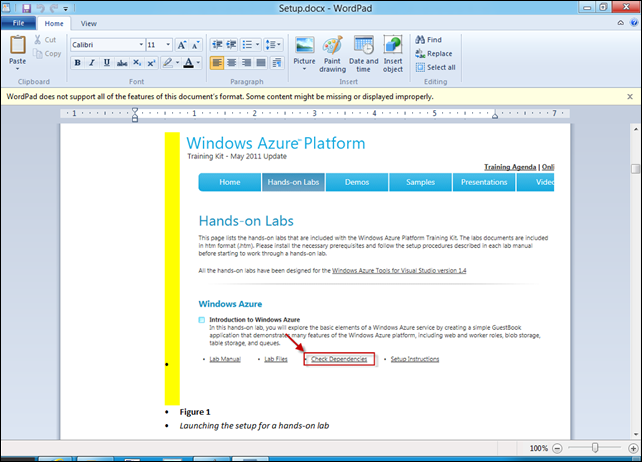Click the Paste clipboard icon
This screenshot has width=642, height=462.
click(18, 45)
